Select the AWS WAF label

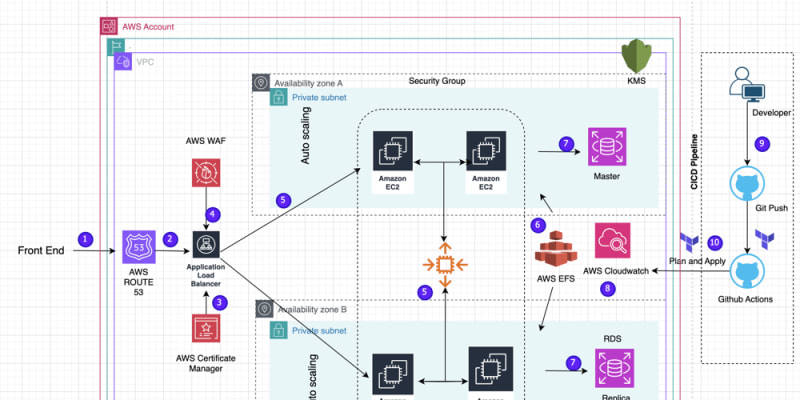(205, 141)
